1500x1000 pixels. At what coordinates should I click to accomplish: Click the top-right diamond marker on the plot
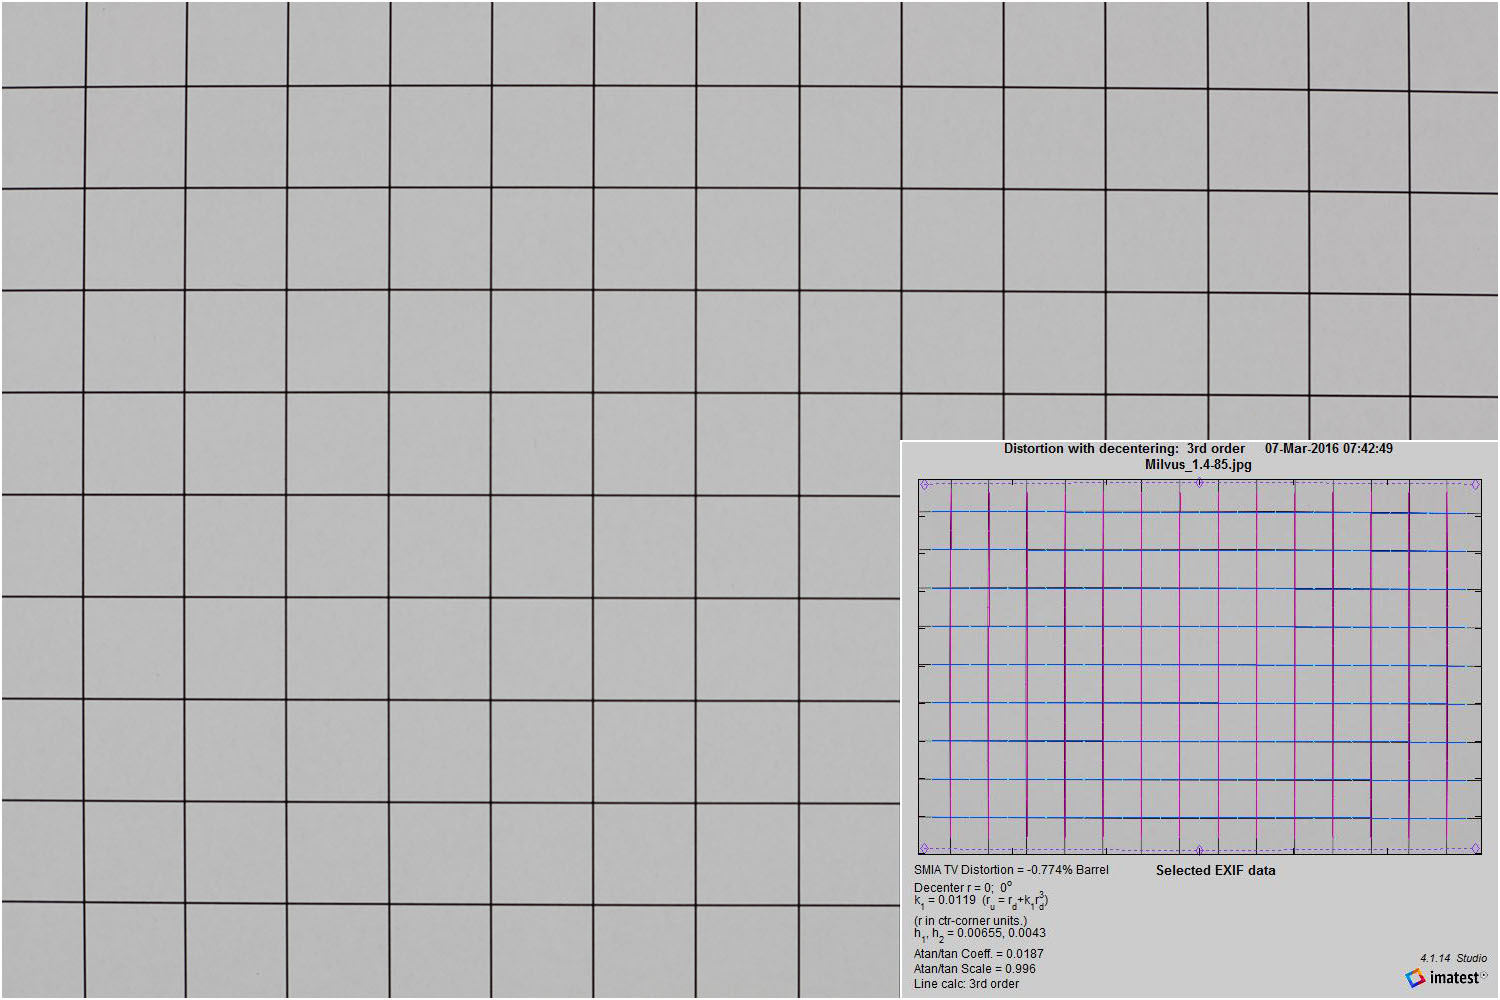[x=1475, y=485]
